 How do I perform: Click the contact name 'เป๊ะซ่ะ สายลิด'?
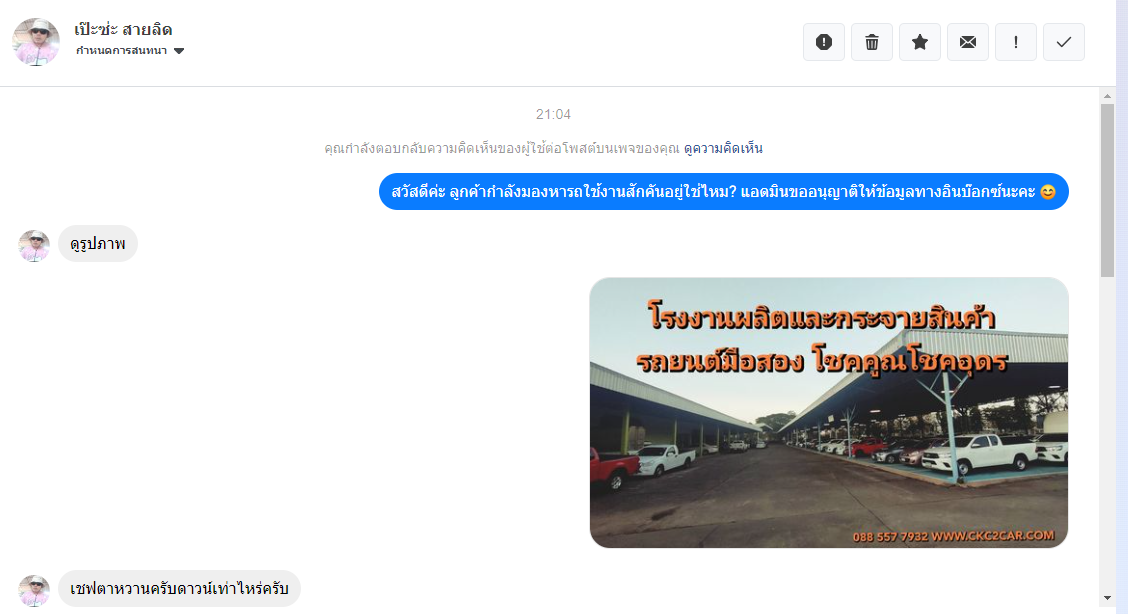pyautogui.click(x=123, y=29)
